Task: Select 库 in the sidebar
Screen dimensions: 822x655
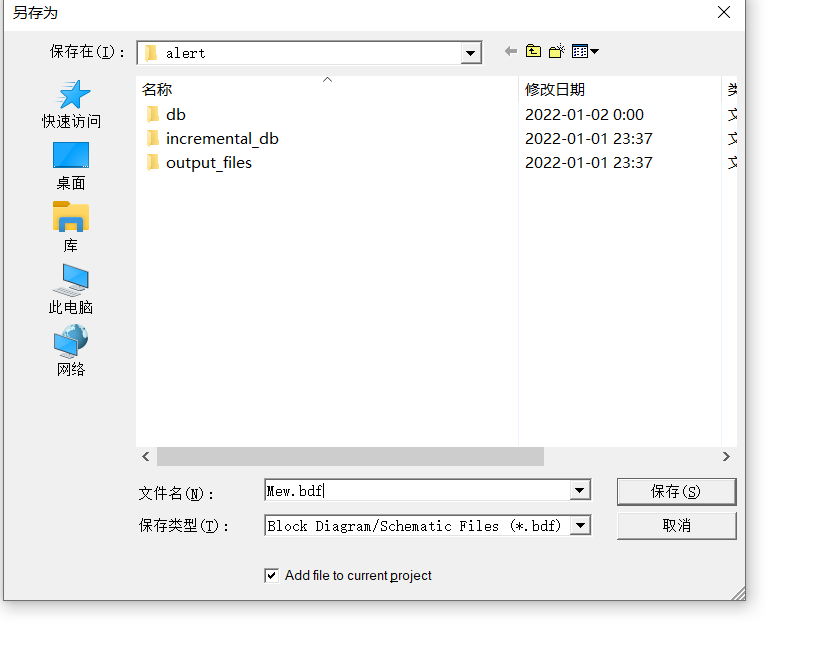Action: [x=70, y=228]
